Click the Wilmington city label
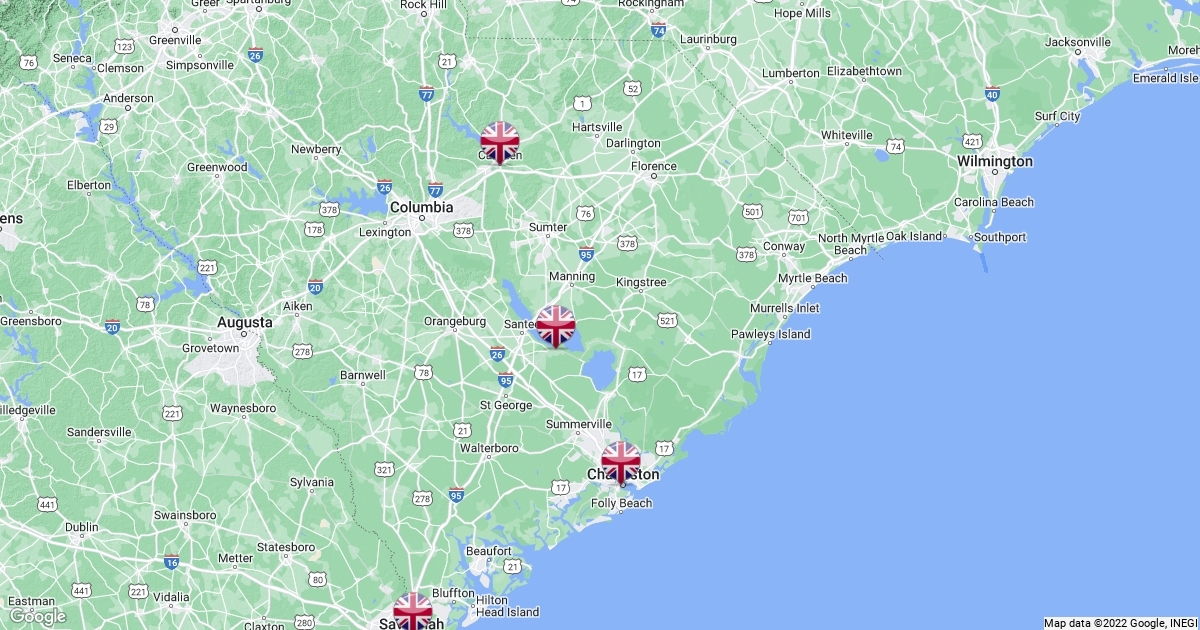This screenshot has width=1200, height=630. [x=995, y=161]
